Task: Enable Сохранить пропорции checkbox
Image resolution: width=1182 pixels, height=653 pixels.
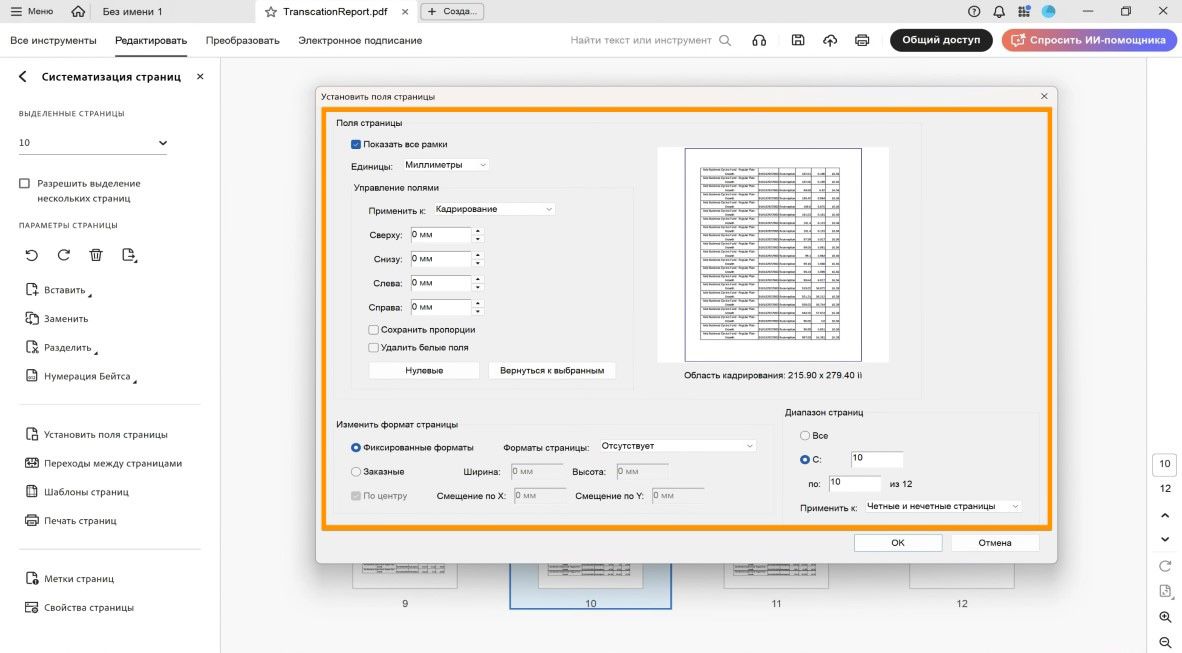Action: 373,330
